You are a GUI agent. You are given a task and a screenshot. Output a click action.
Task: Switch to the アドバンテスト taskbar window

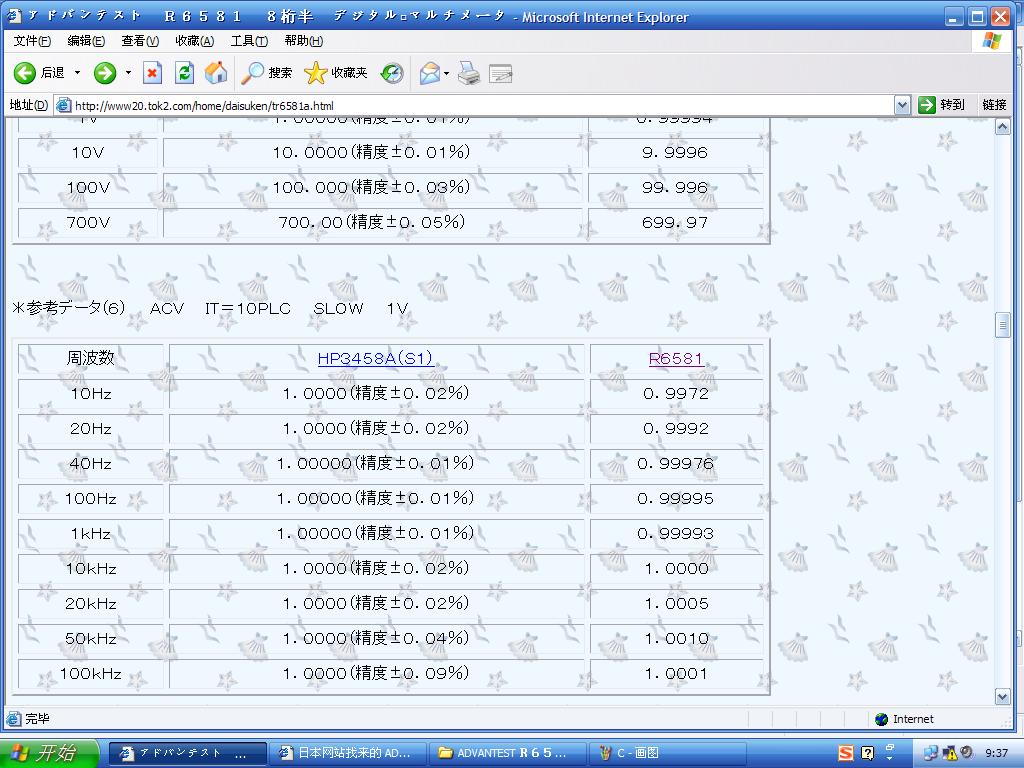click(187, 753)
